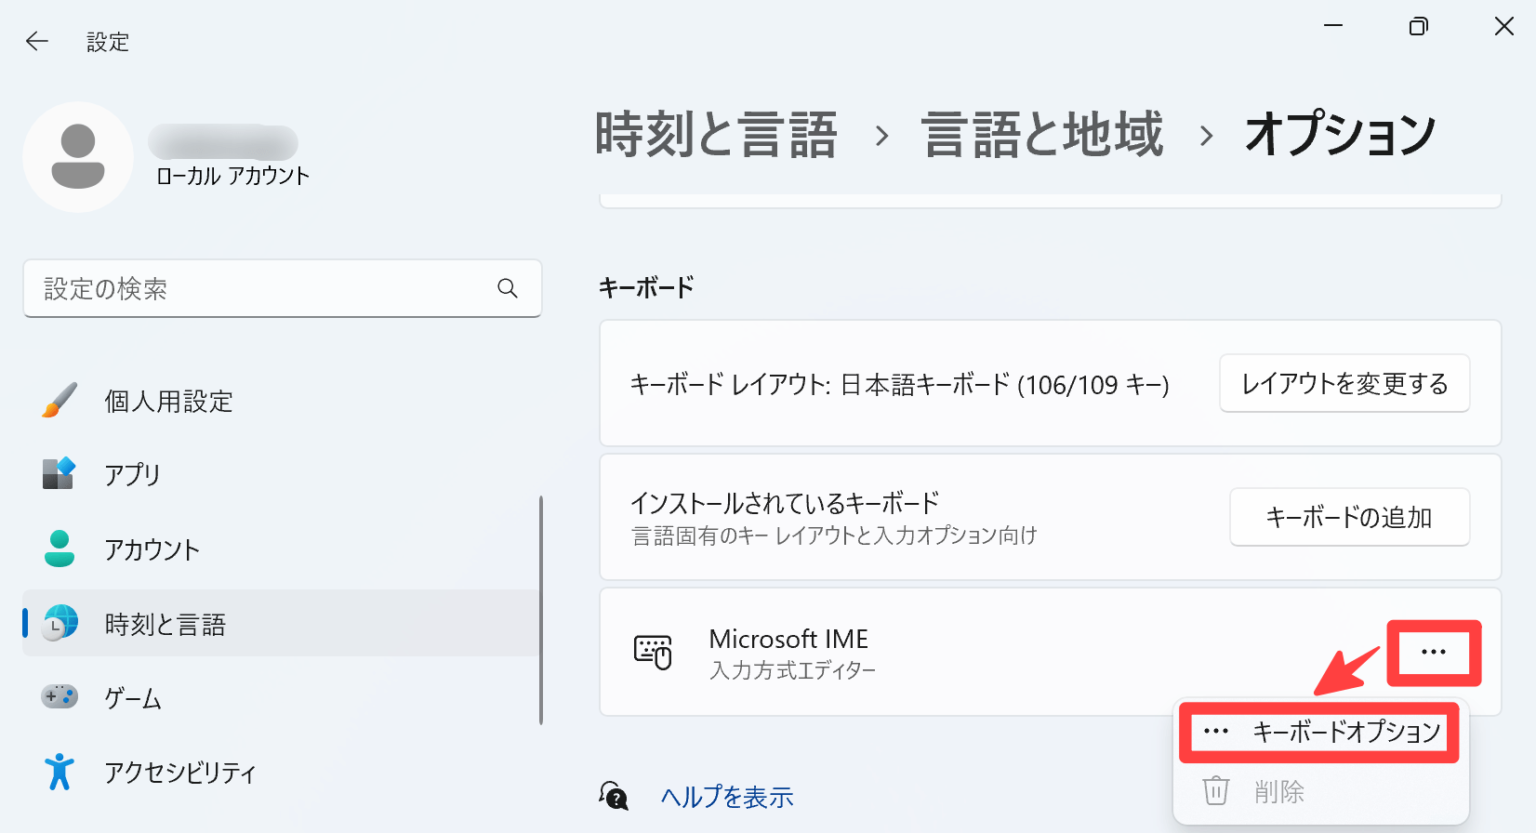Click the trash icon next to 削除
This screenshot has height=833, width=1536.
pos(1216,791)
